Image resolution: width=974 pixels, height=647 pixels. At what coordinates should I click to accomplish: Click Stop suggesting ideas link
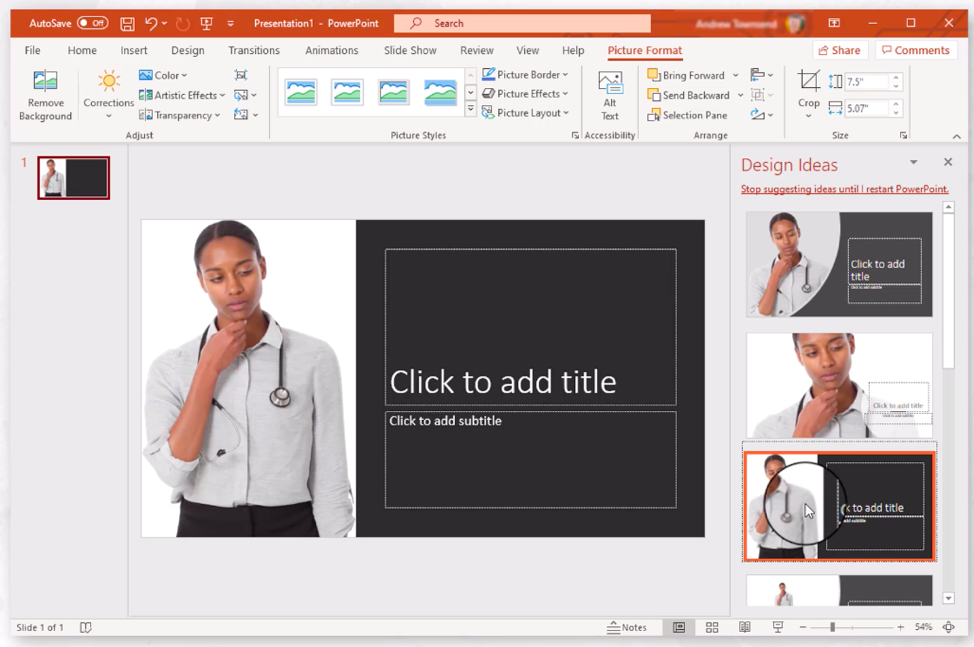coord(843,189)
